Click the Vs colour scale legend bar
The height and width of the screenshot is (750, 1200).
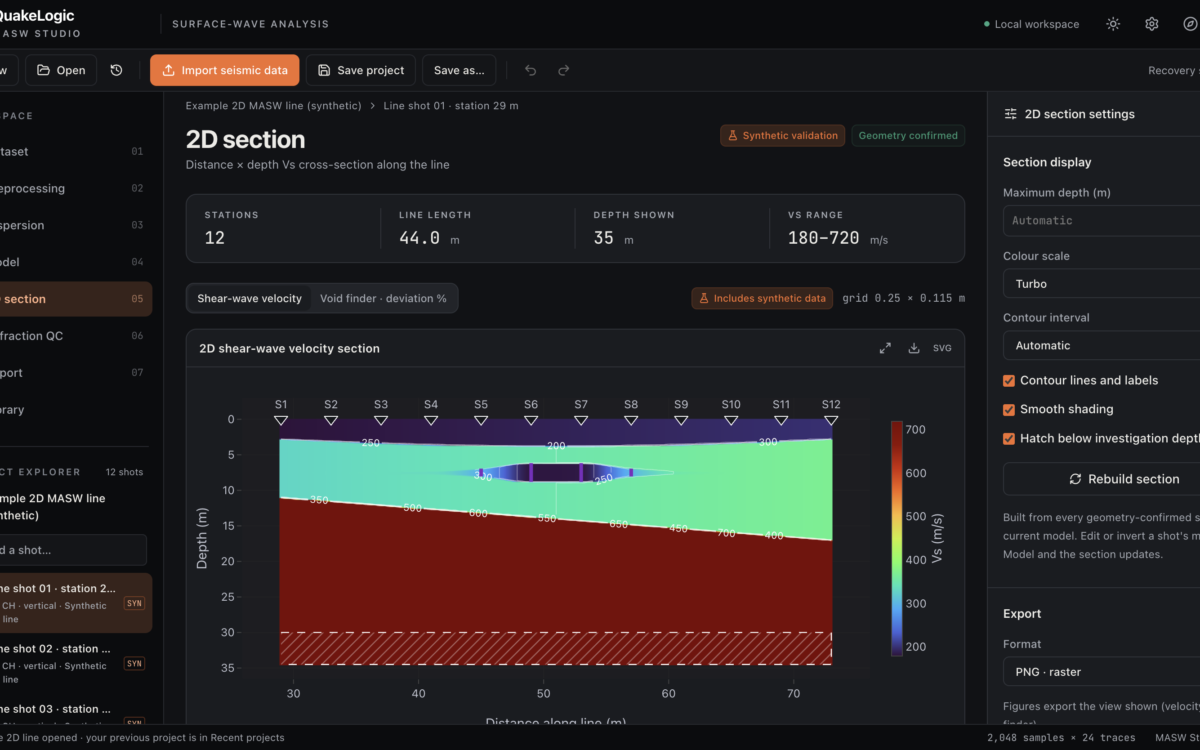[897, 538]
